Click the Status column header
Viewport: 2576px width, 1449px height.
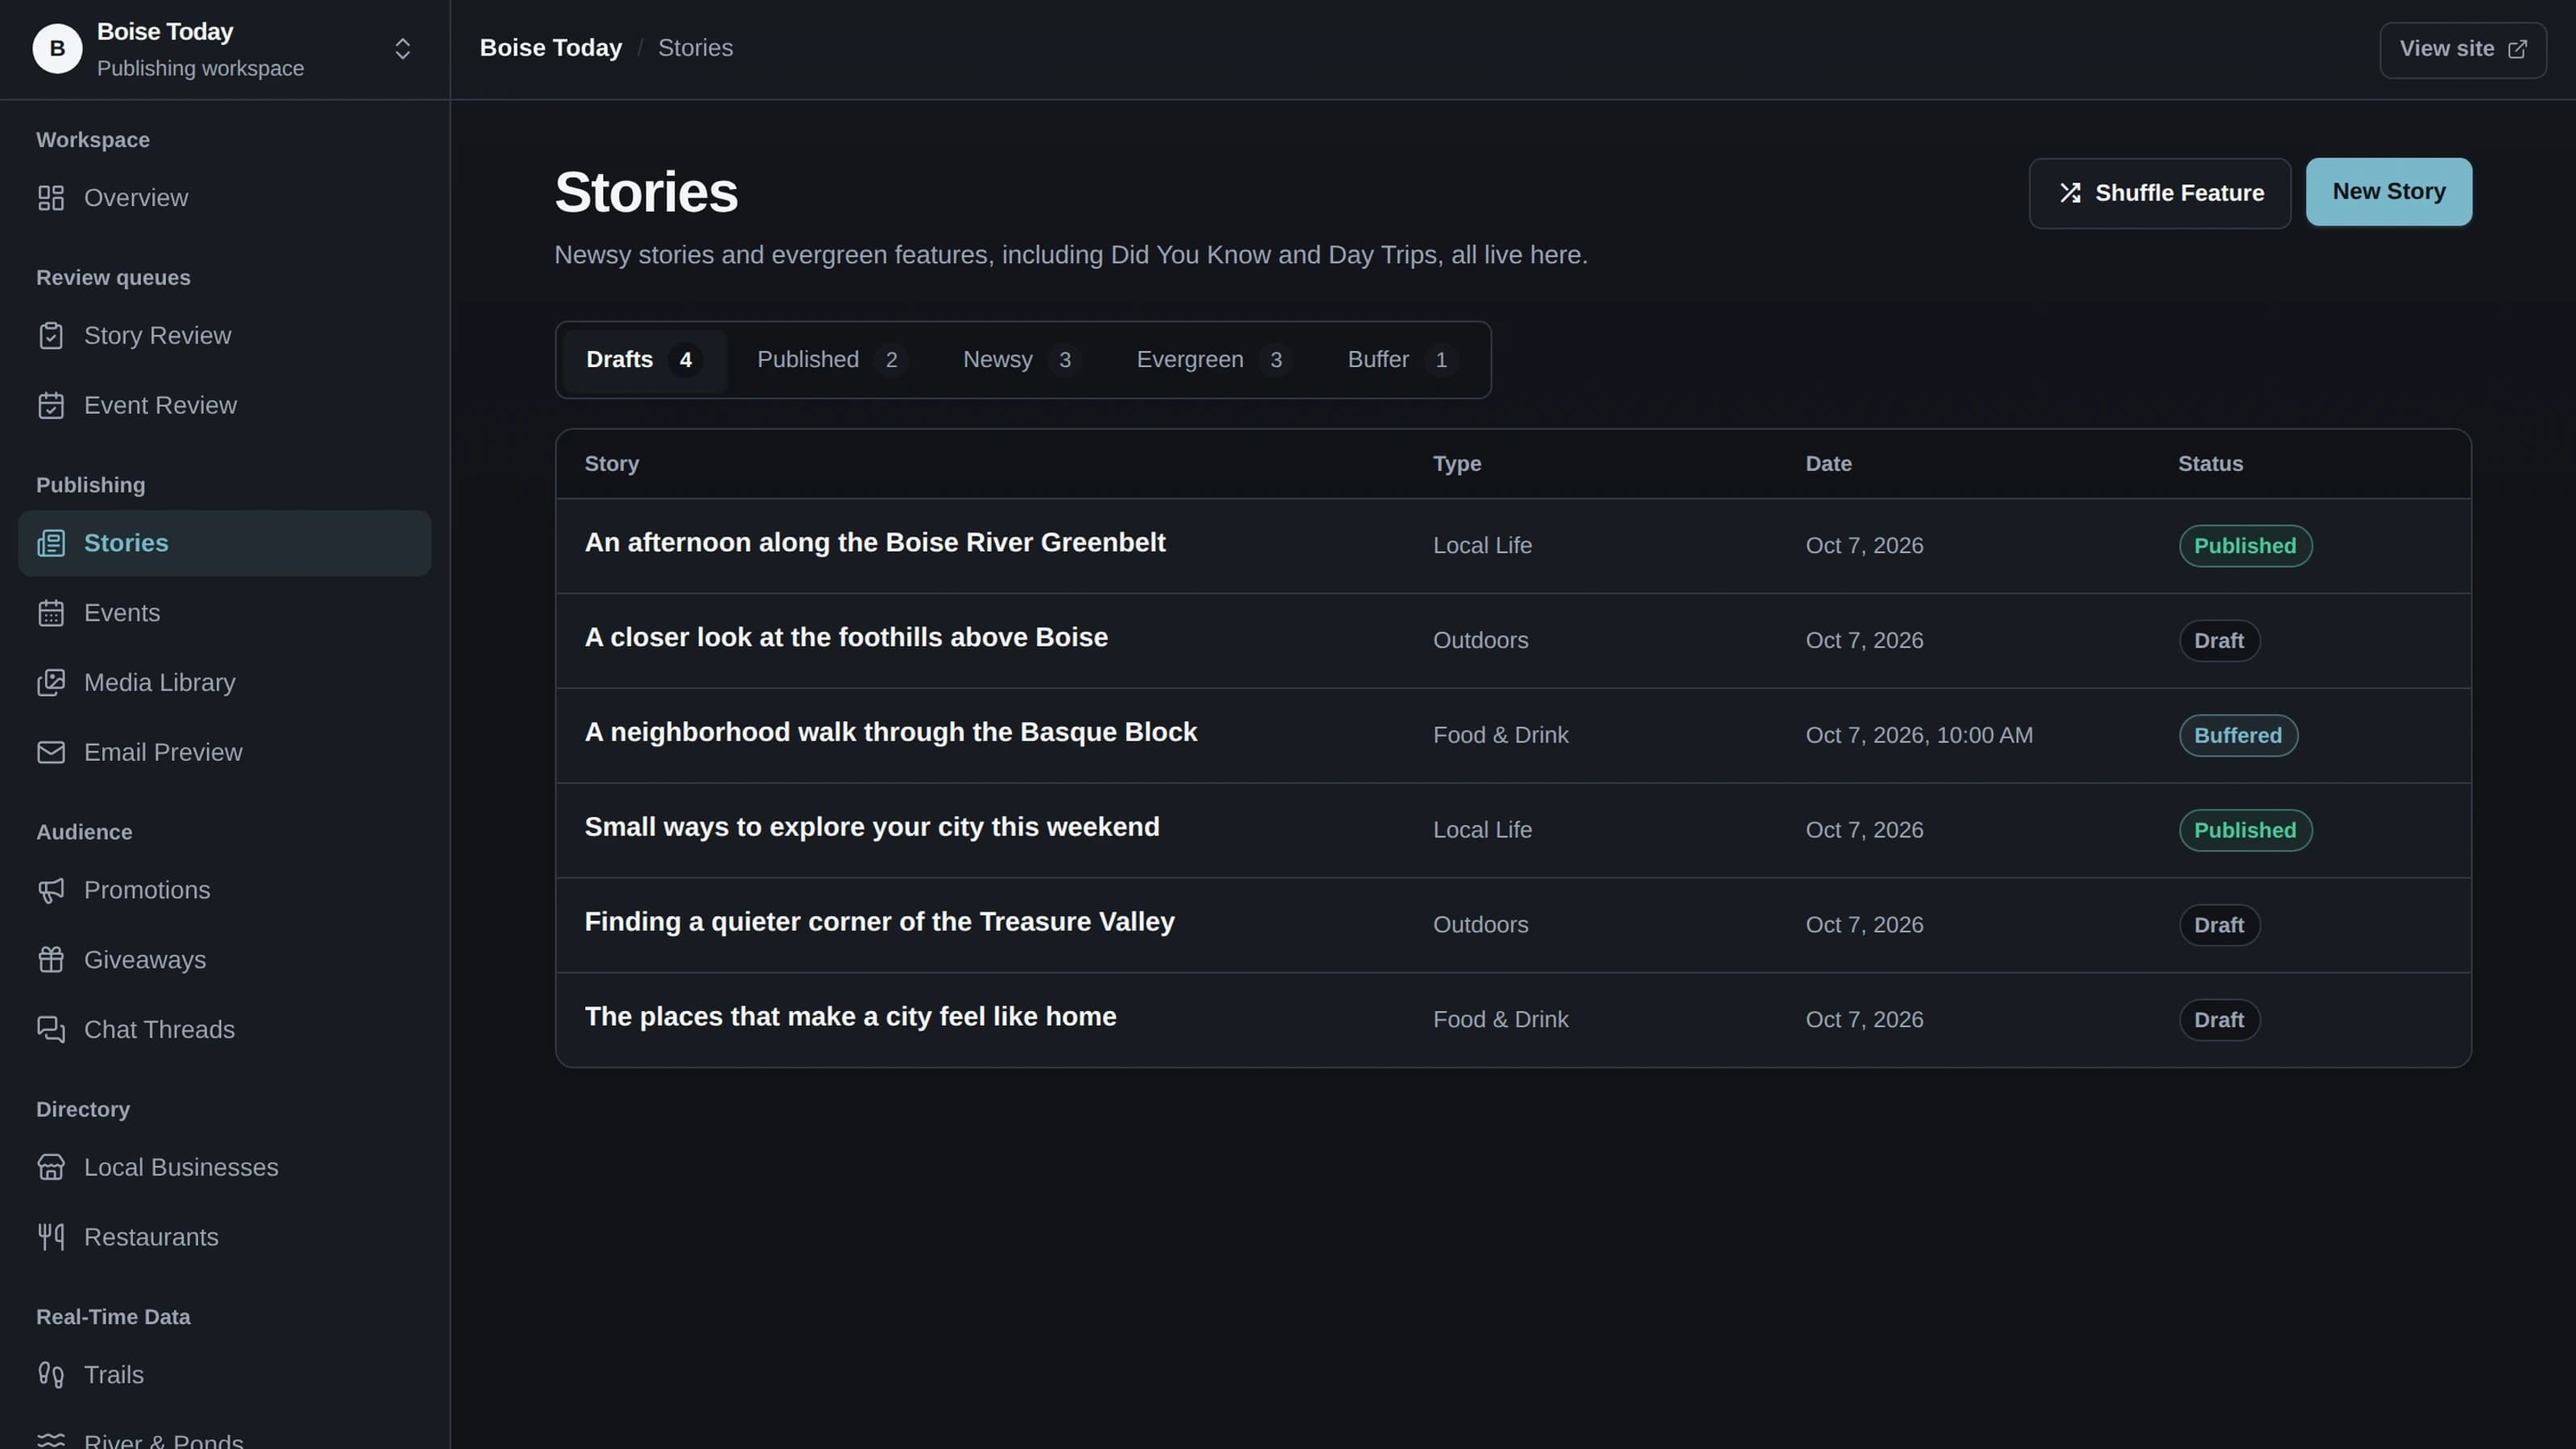(2210, 464)
